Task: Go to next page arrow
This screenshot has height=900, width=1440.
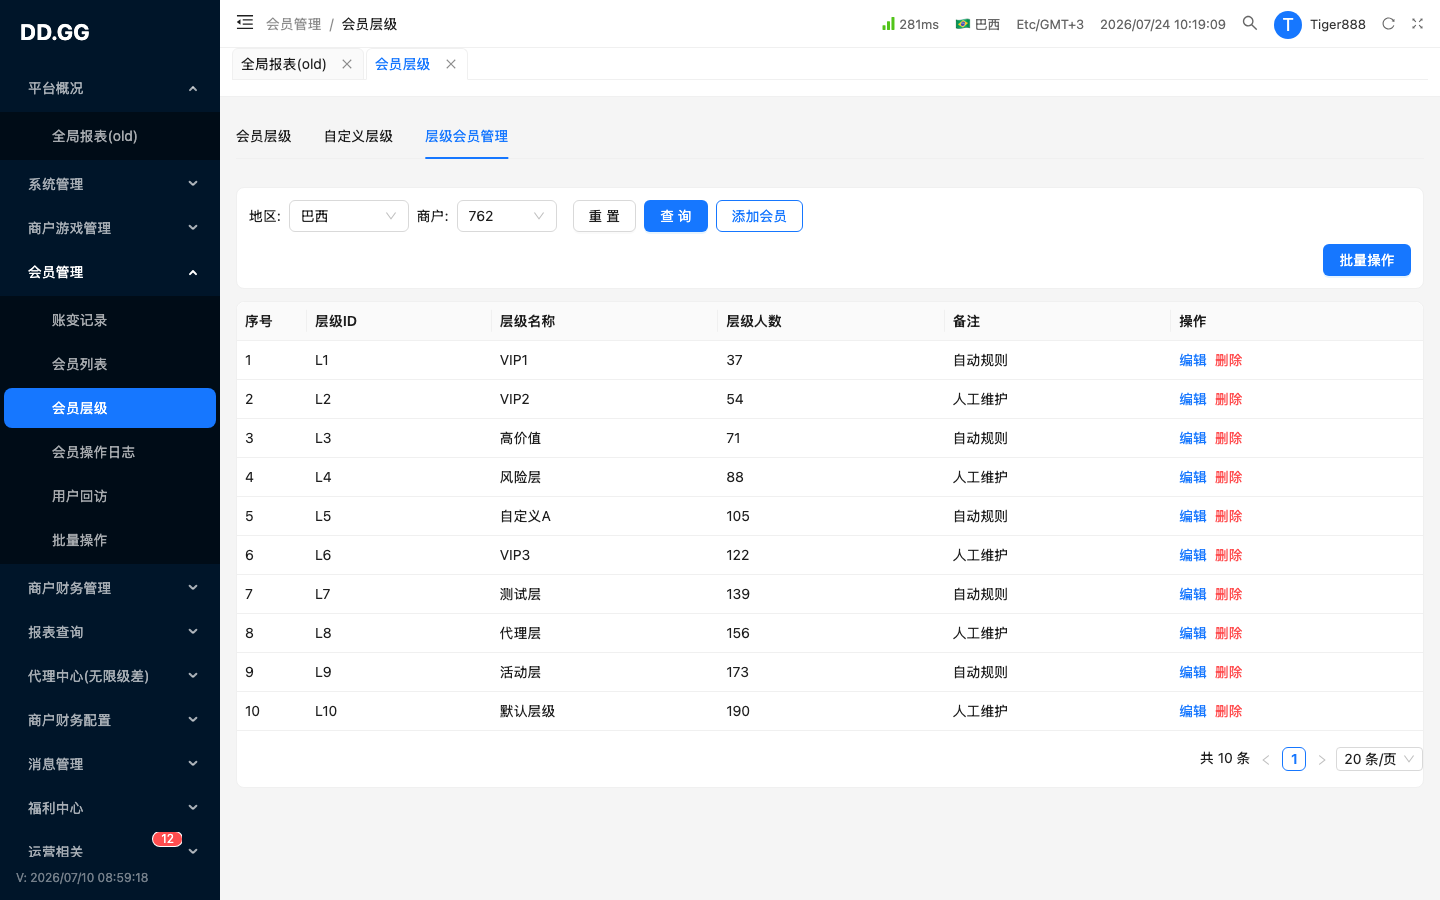Action: (1322, 760)
